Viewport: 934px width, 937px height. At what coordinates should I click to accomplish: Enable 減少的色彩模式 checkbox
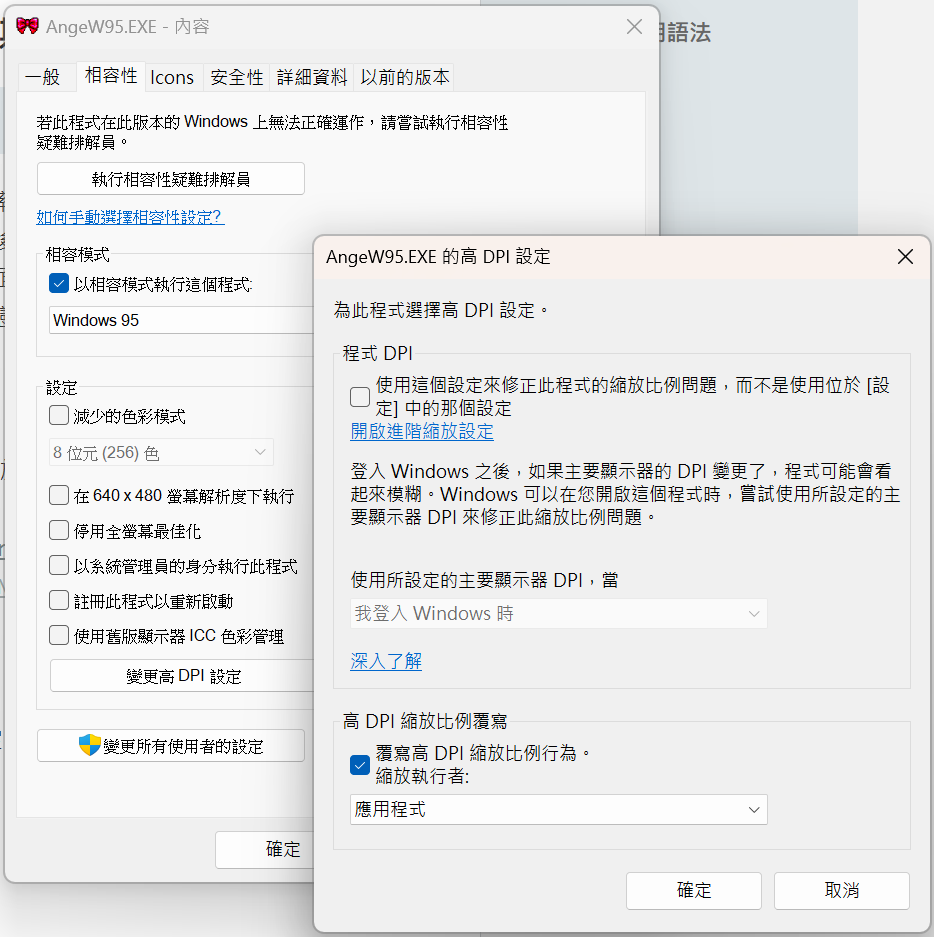click(x=59, y=415)
